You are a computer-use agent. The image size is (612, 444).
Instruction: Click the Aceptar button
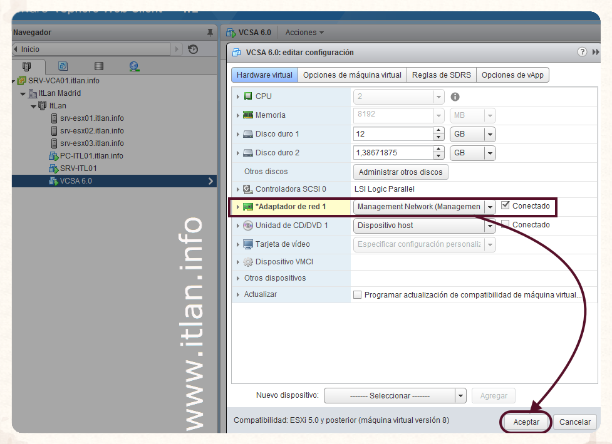click(x=526, y=422)
